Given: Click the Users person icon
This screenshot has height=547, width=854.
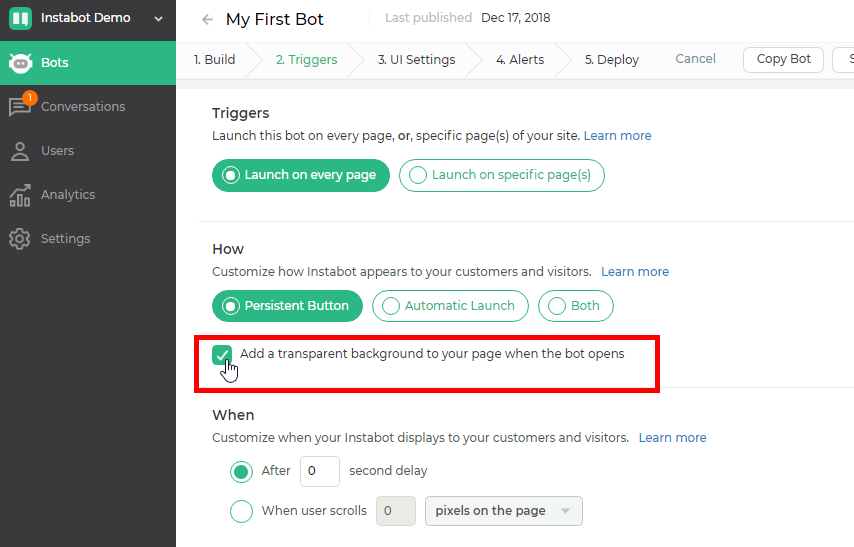Looking at the screenshot, I should pos(20,151).
